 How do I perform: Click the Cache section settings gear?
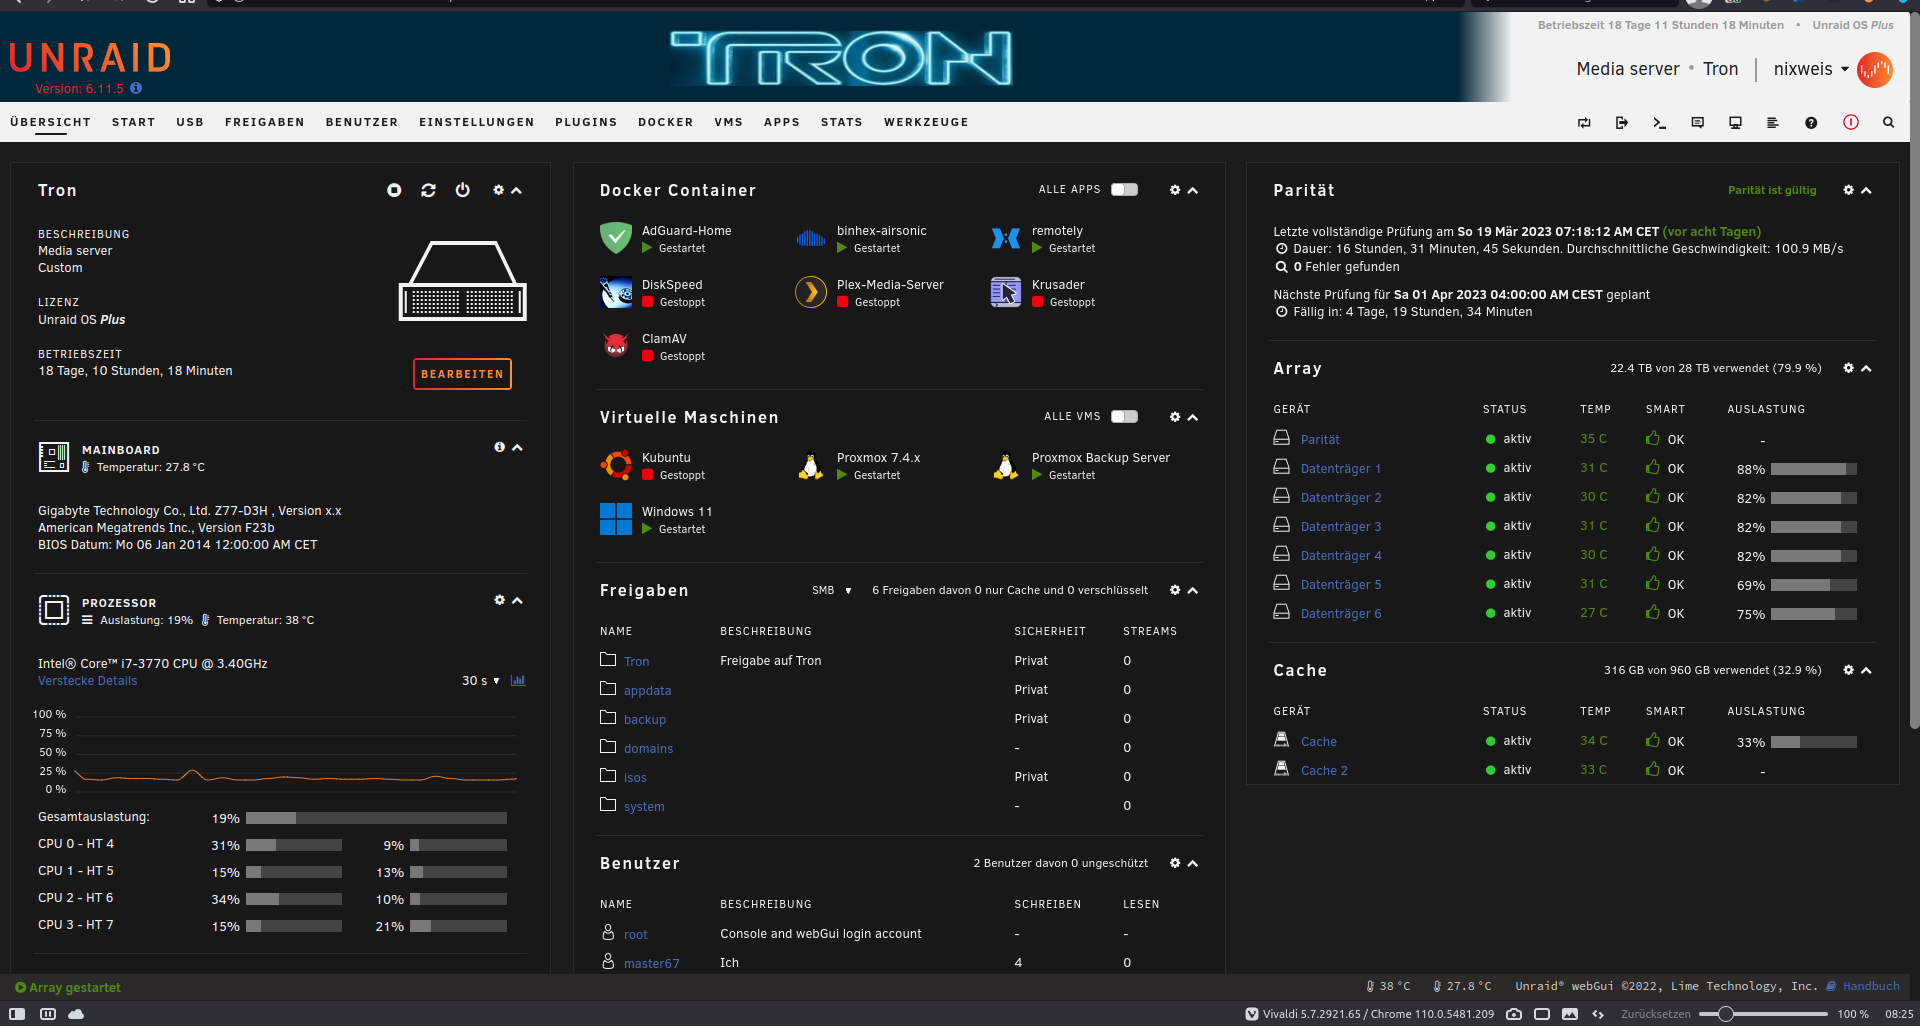click(x=1848, y=670)
